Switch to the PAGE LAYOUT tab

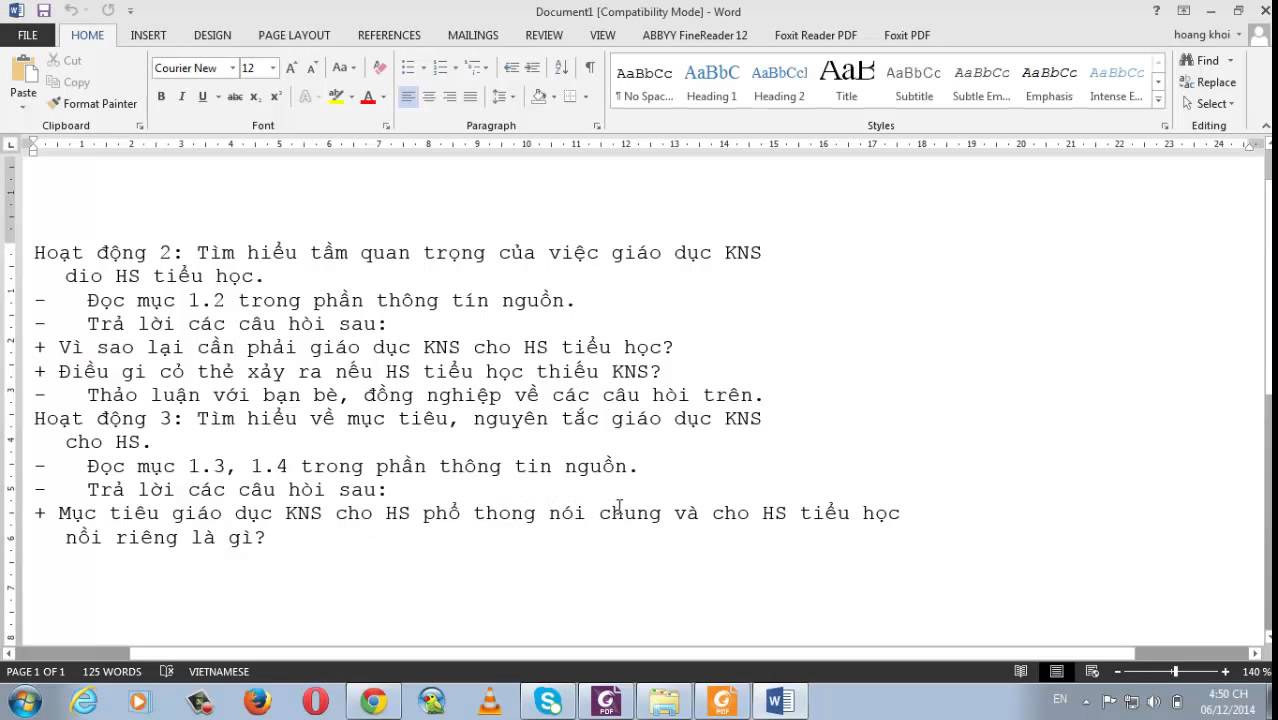(294, 35)
